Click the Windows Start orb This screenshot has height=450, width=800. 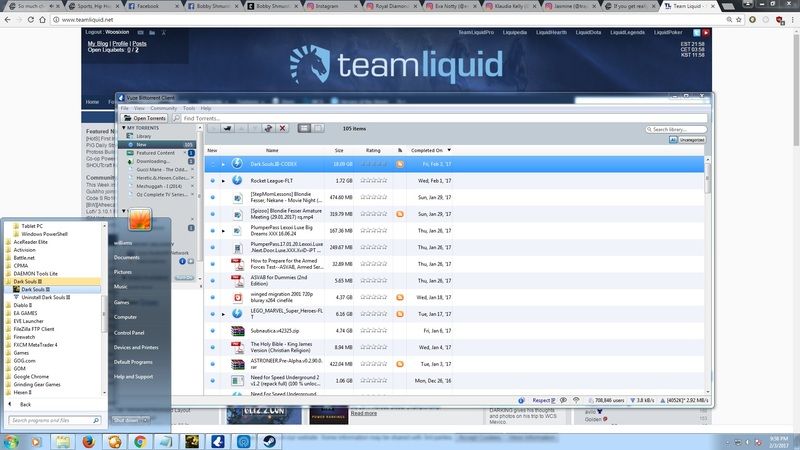[x=11, y=441]
